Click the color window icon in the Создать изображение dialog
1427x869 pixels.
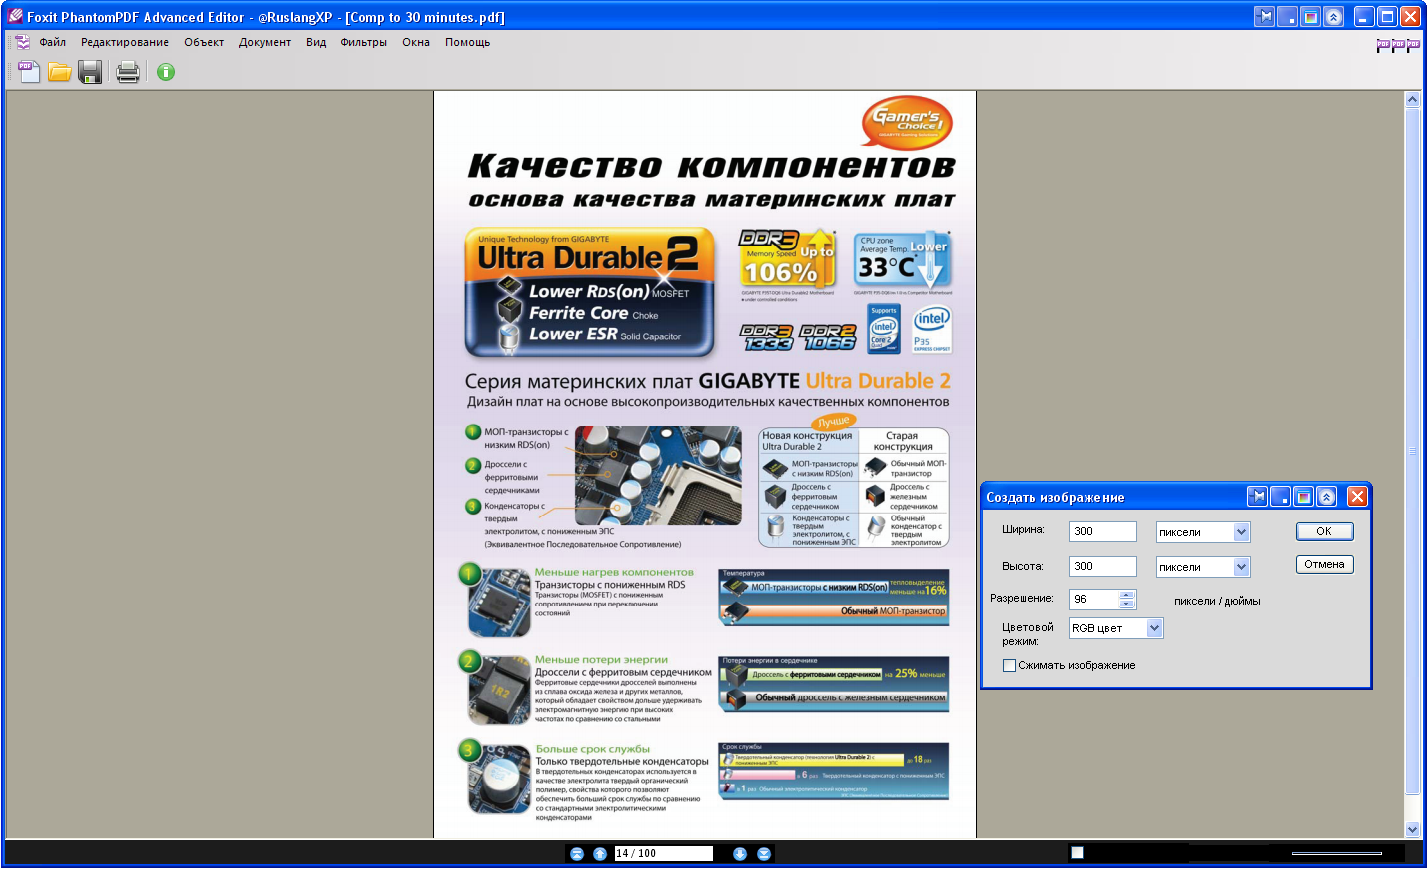click(1304, 496)
